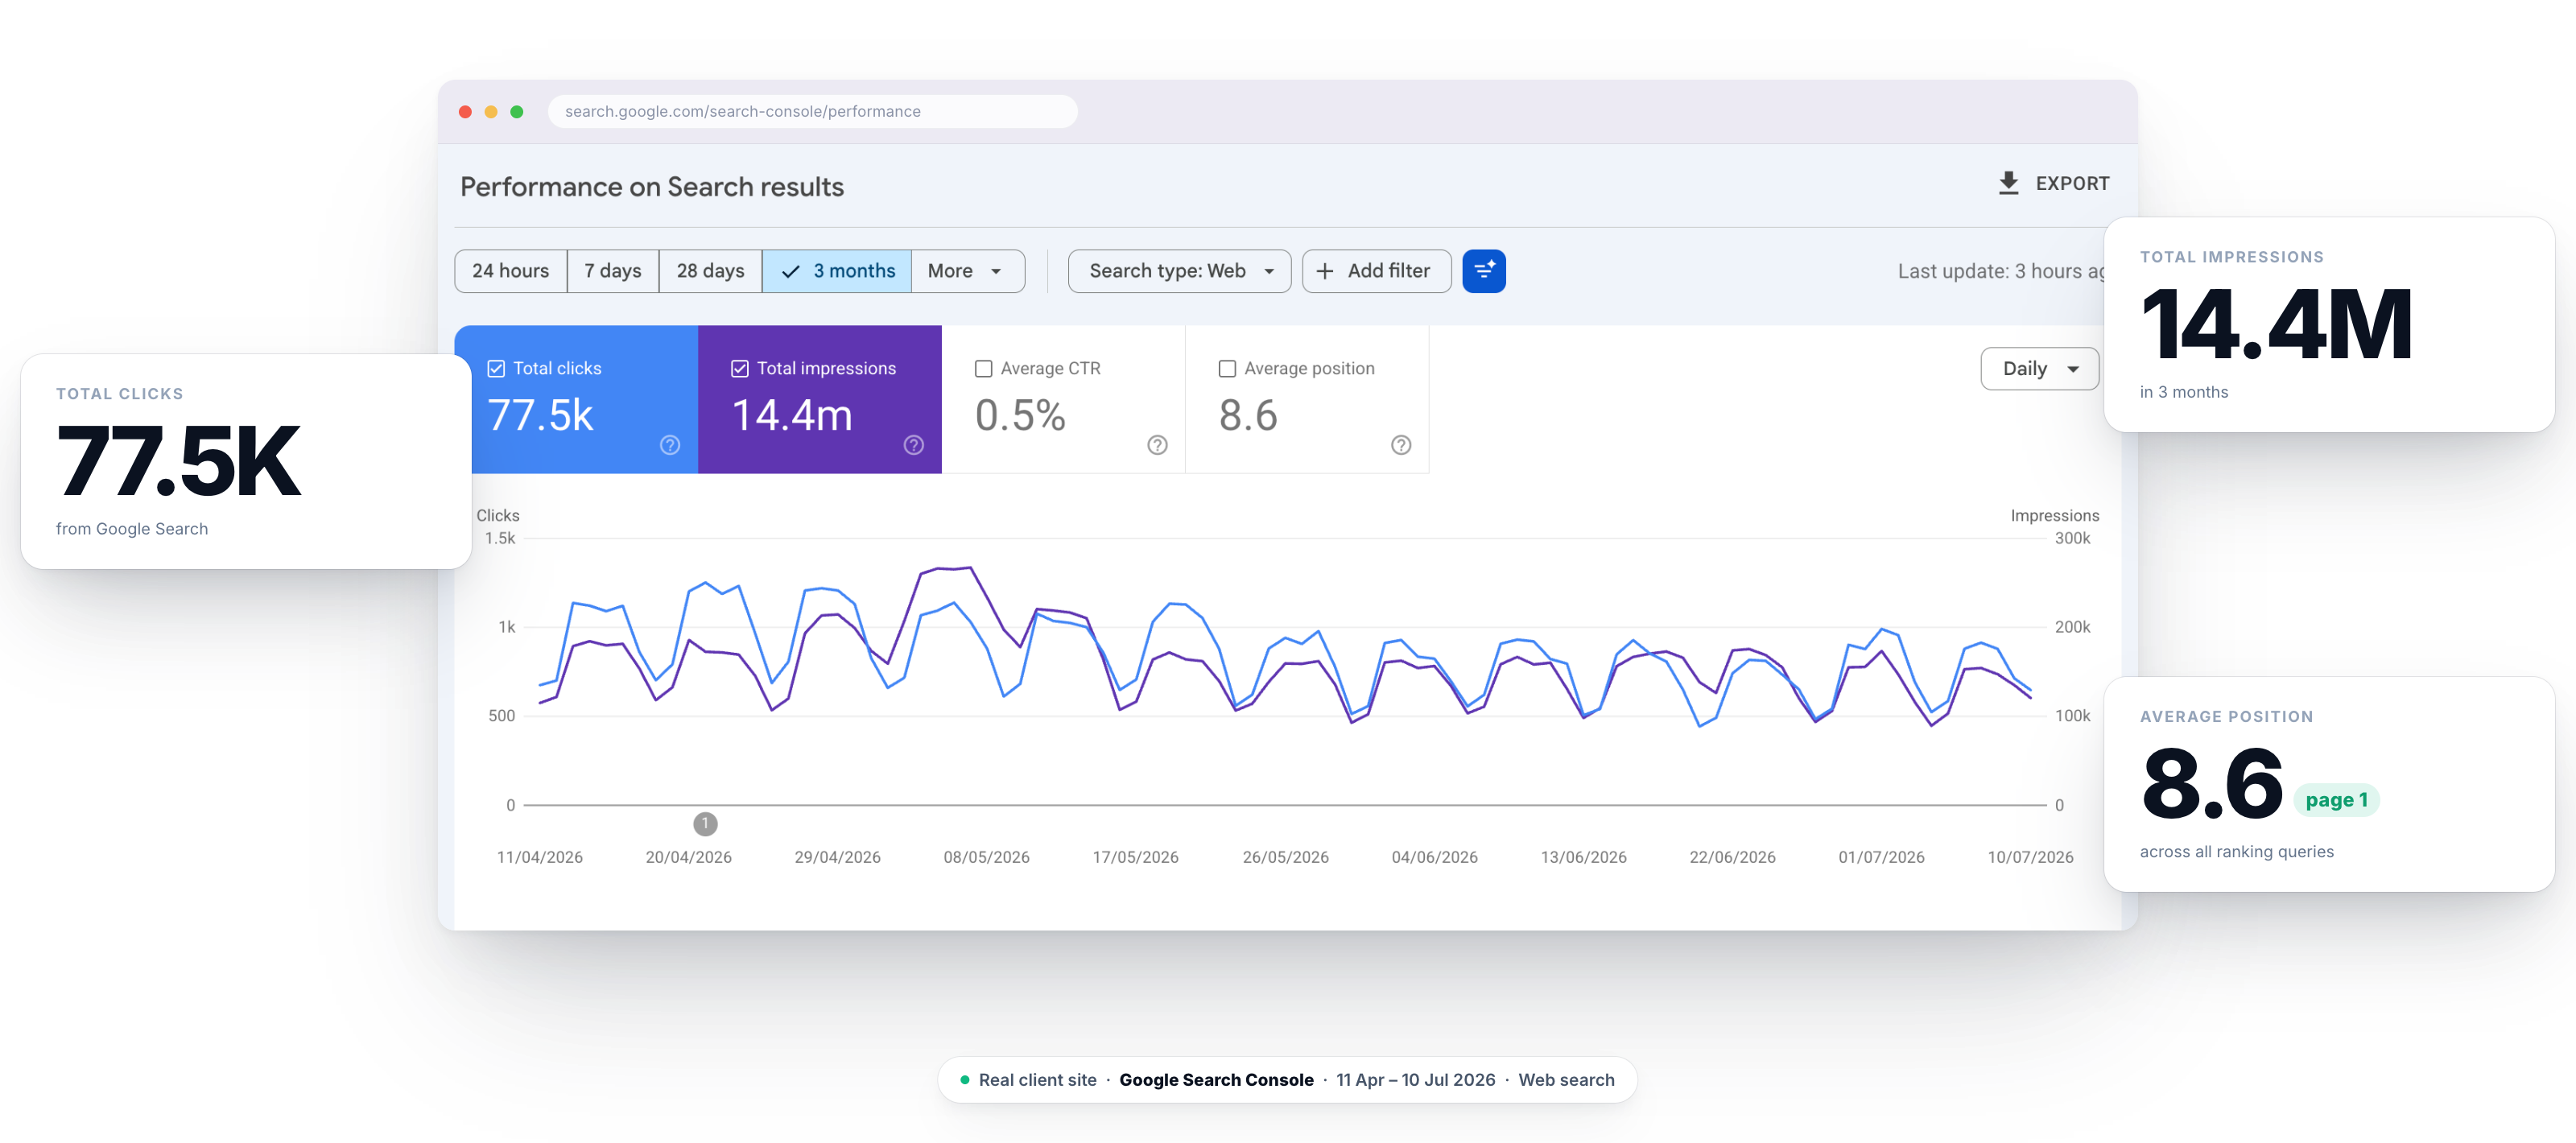Click the 200k Impressions axis label
The image size is (2576, 1143).
2072,627
